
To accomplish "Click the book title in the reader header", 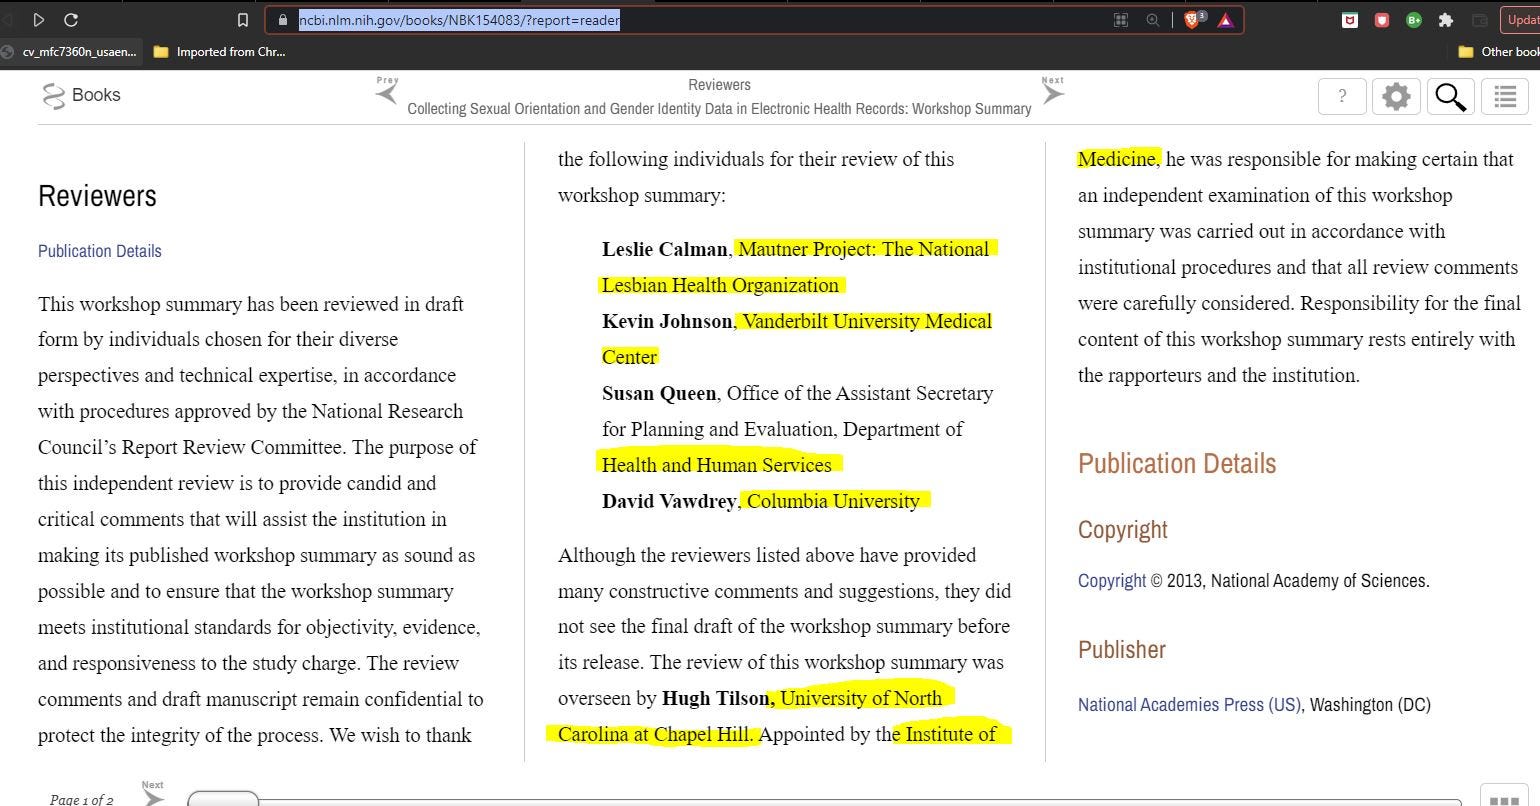I will [719, 108].
